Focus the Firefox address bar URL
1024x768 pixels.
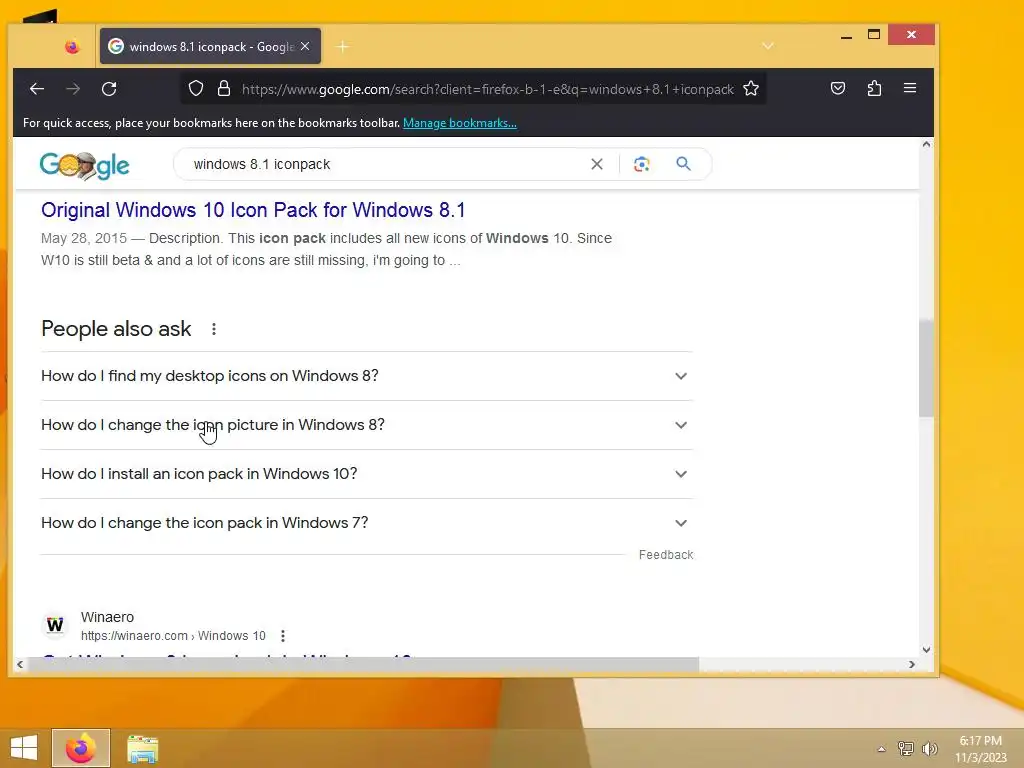pyautogui.click(x=487, y=89)
